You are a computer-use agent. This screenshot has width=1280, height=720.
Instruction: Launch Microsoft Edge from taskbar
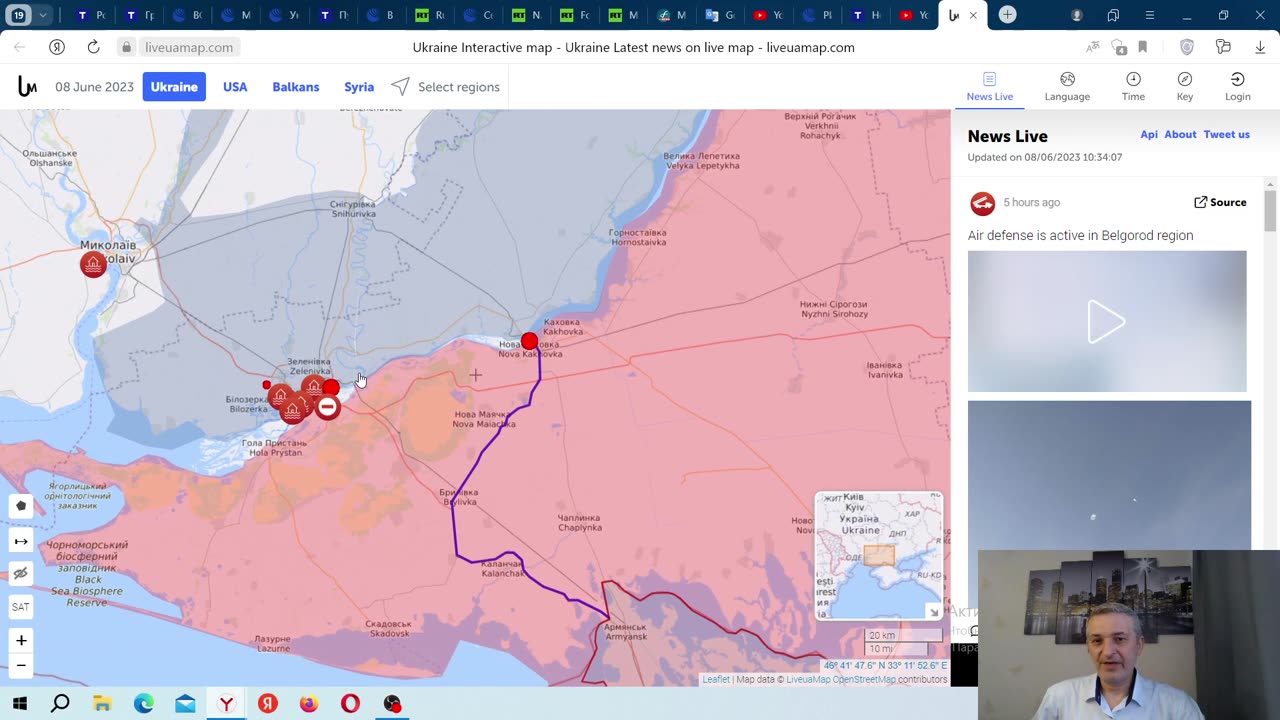[x=144, y=704]
